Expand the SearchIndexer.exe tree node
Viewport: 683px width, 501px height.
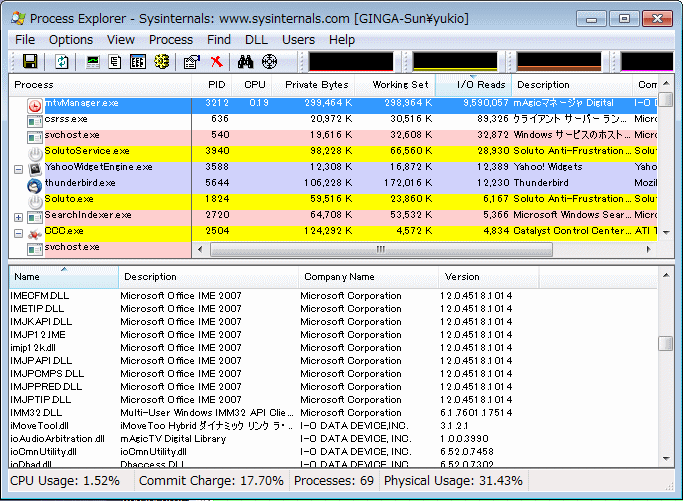coord(18,216)
